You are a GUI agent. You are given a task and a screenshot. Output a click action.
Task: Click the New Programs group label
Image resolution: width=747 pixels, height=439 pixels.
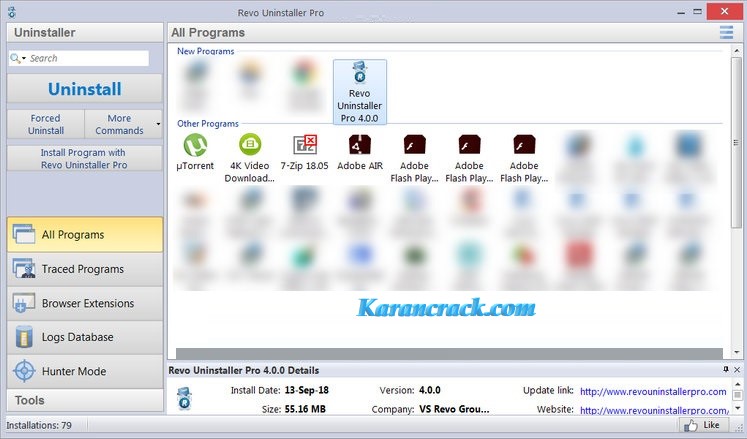[x=205, y=51]
